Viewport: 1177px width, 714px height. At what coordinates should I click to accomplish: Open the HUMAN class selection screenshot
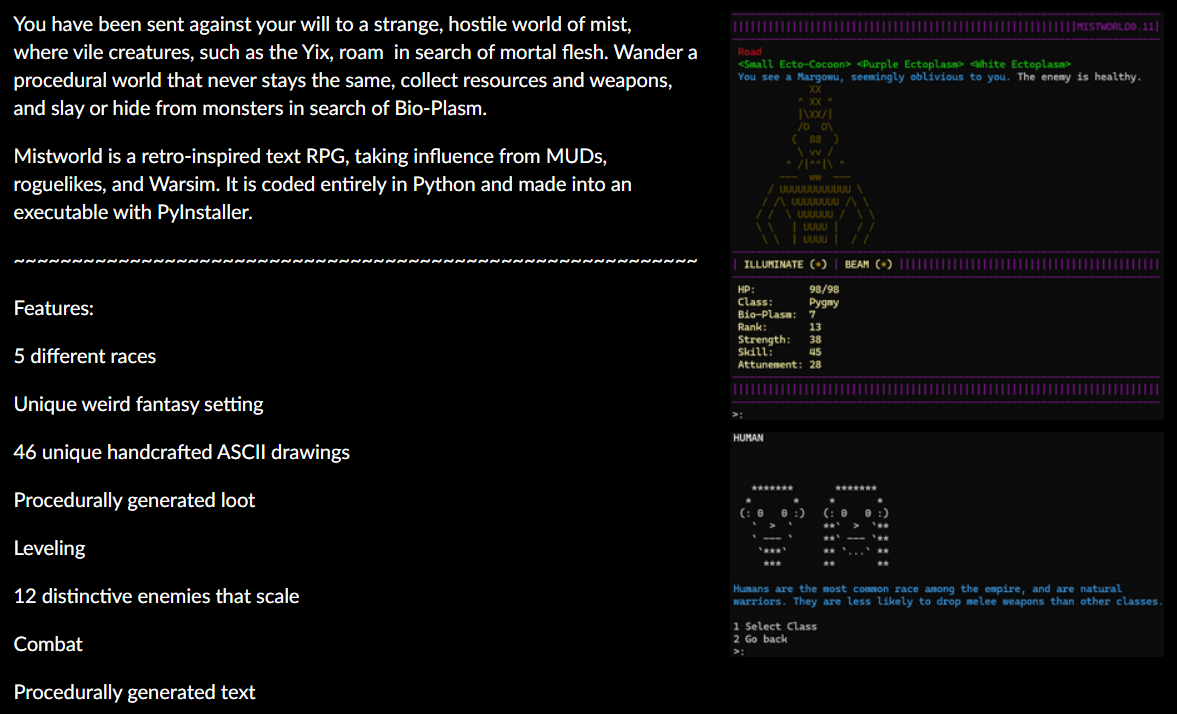(947, 544)
